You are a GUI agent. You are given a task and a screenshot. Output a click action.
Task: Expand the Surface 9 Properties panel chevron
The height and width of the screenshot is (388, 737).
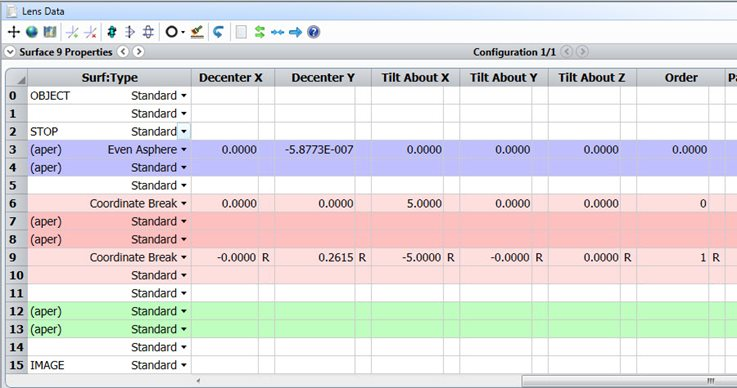point(10,52)
